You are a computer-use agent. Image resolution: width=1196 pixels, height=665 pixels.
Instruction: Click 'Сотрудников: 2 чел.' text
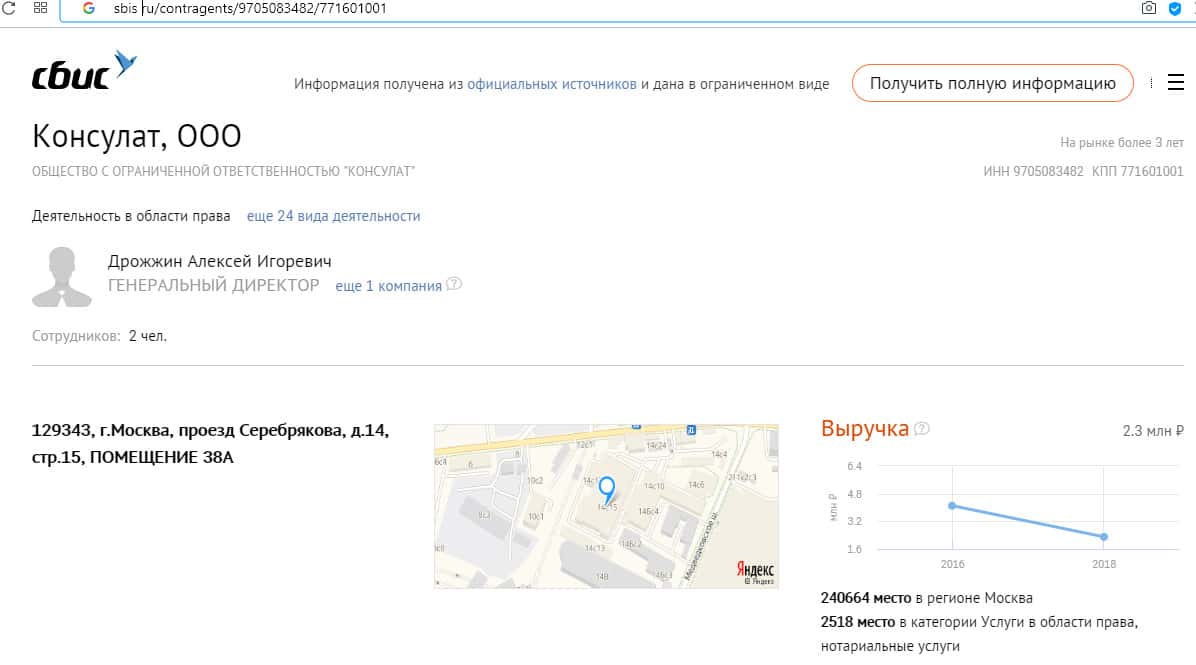(x=99, y=336)
